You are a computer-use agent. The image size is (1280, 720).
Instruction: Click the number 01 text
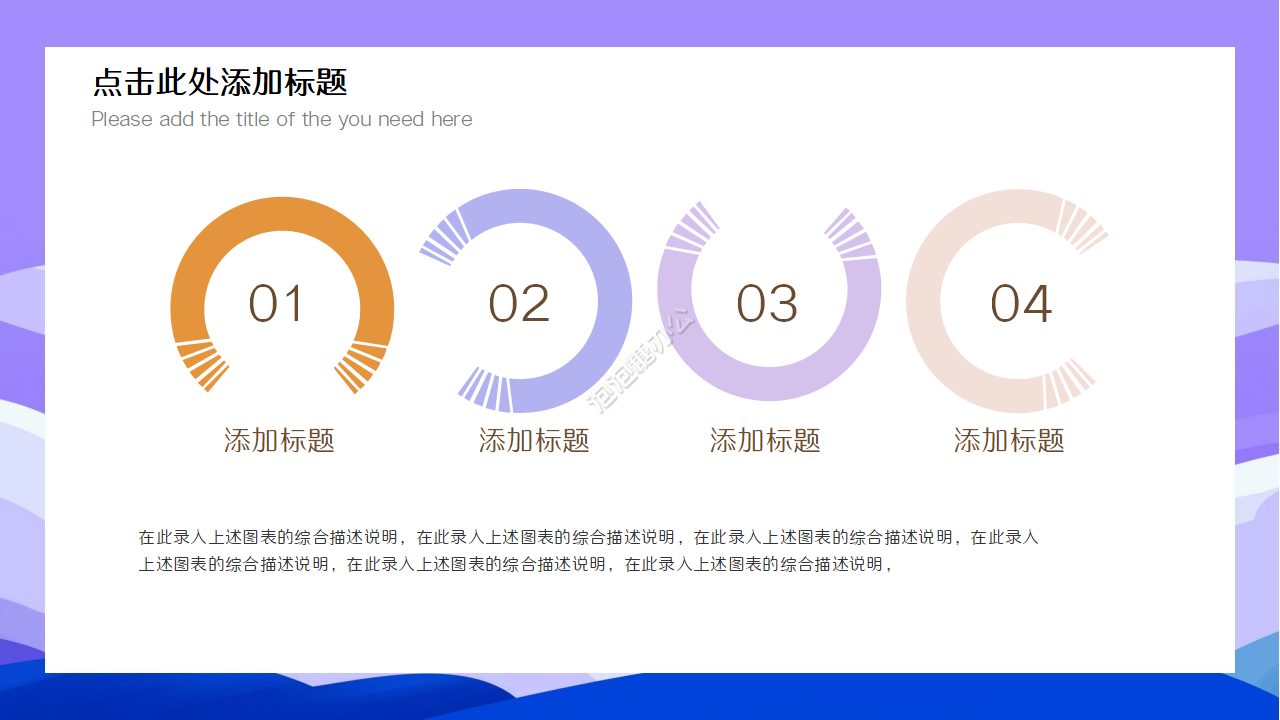click(276, 304)
